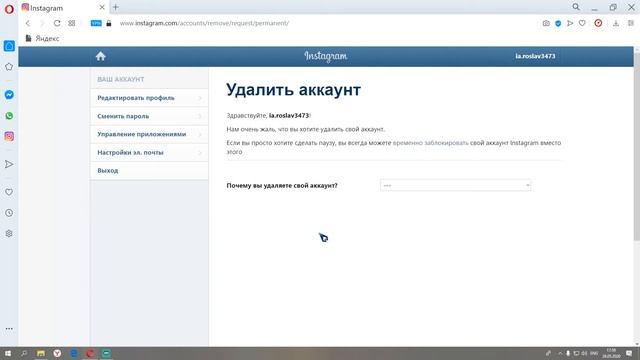Open WhatsApp in the Opera sidebar
Image resolution: width=640 pixels, height=360 pixels.
click(9, 116)
